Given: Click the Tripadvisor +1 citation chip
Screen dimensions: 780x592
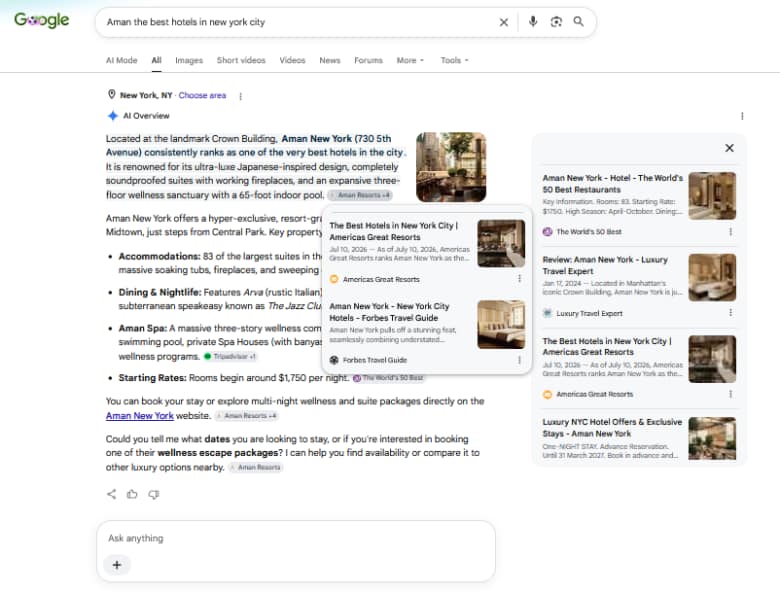Looking at the screenshot, I should pyautogui.click(x=230, y=356).
